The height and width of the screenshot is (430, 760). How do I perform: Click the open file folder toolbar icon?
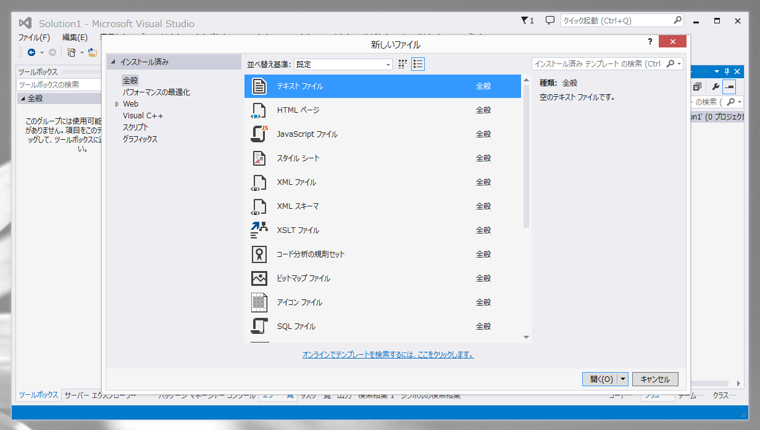(x=92, y=52)
